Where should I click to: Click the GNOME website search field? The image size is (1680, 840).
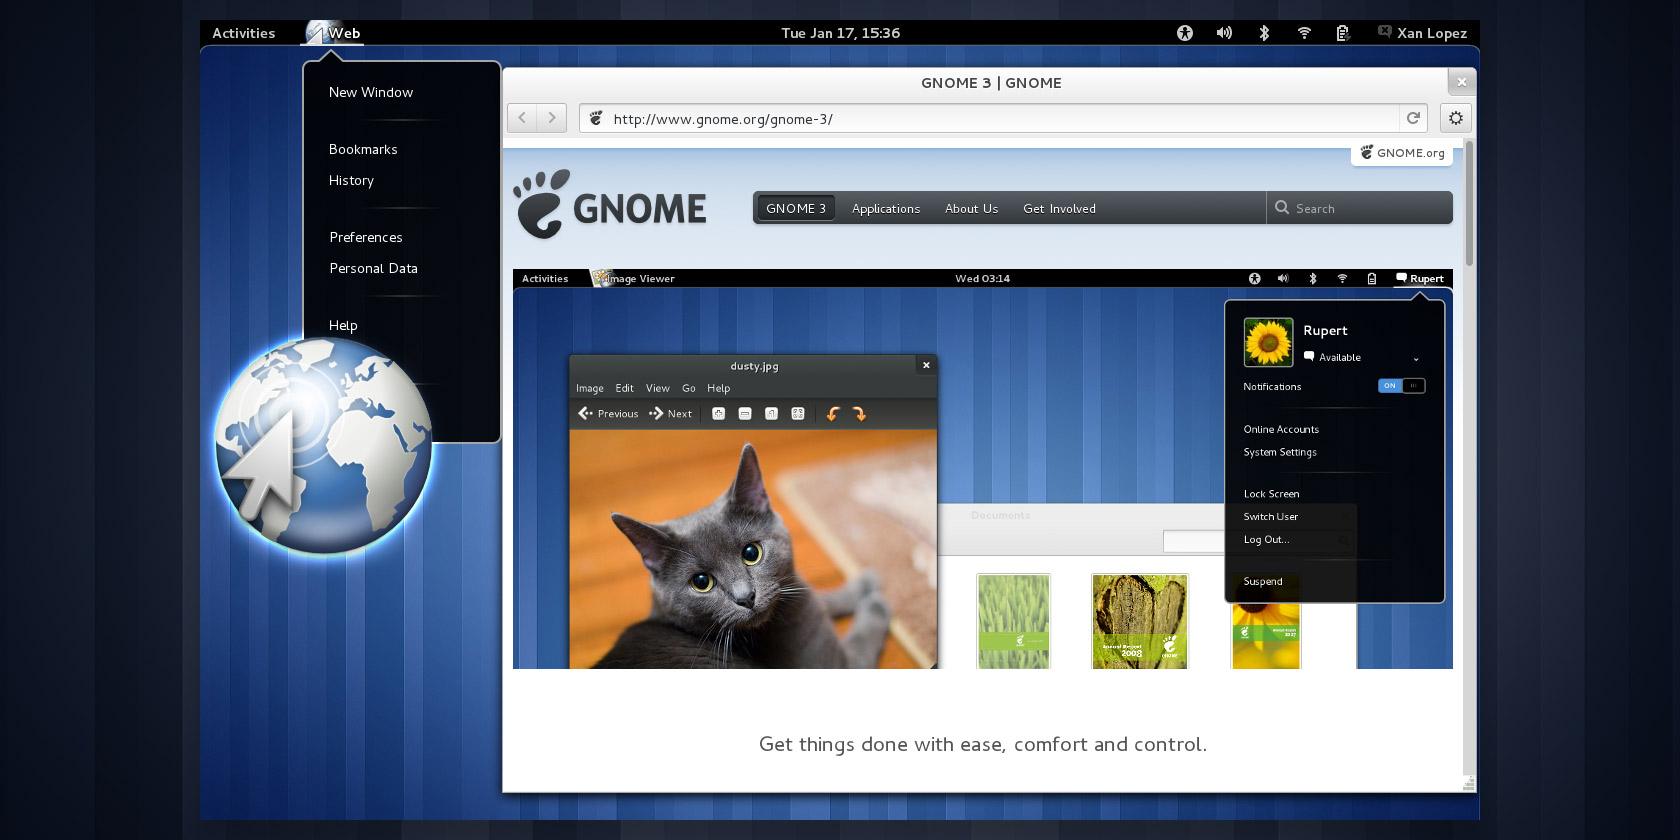[x=1366, y=208]
